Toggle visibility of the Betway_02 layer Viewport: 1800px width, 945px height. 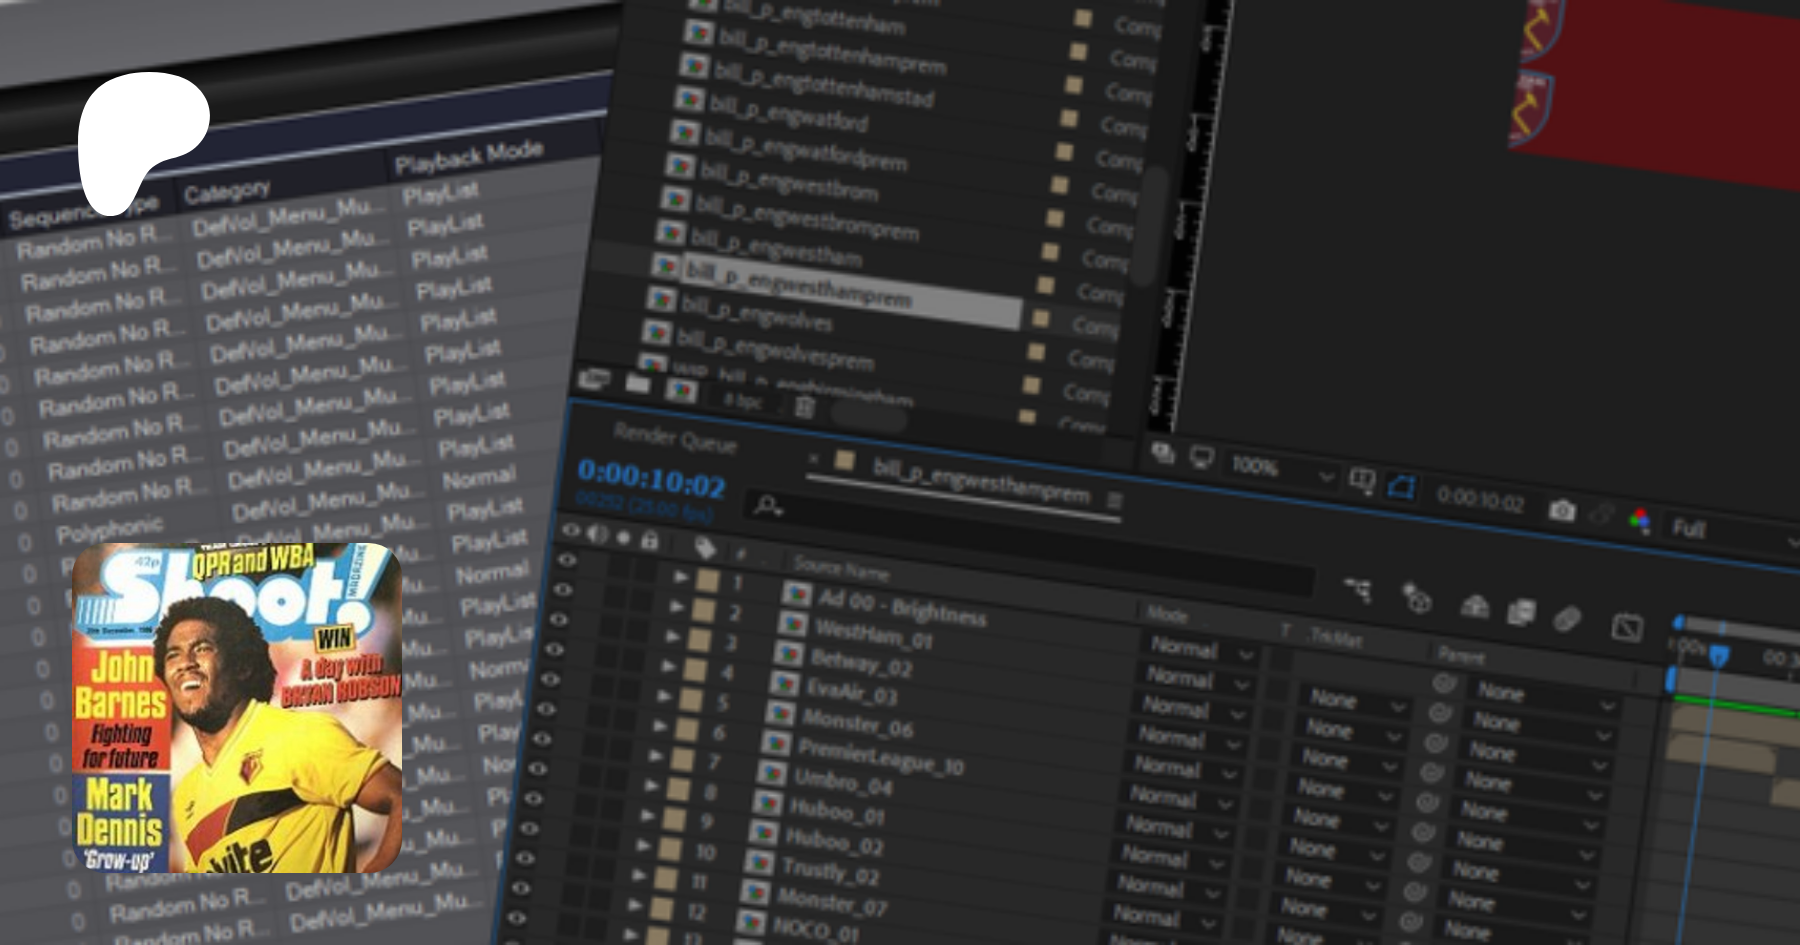pos(558,619)
